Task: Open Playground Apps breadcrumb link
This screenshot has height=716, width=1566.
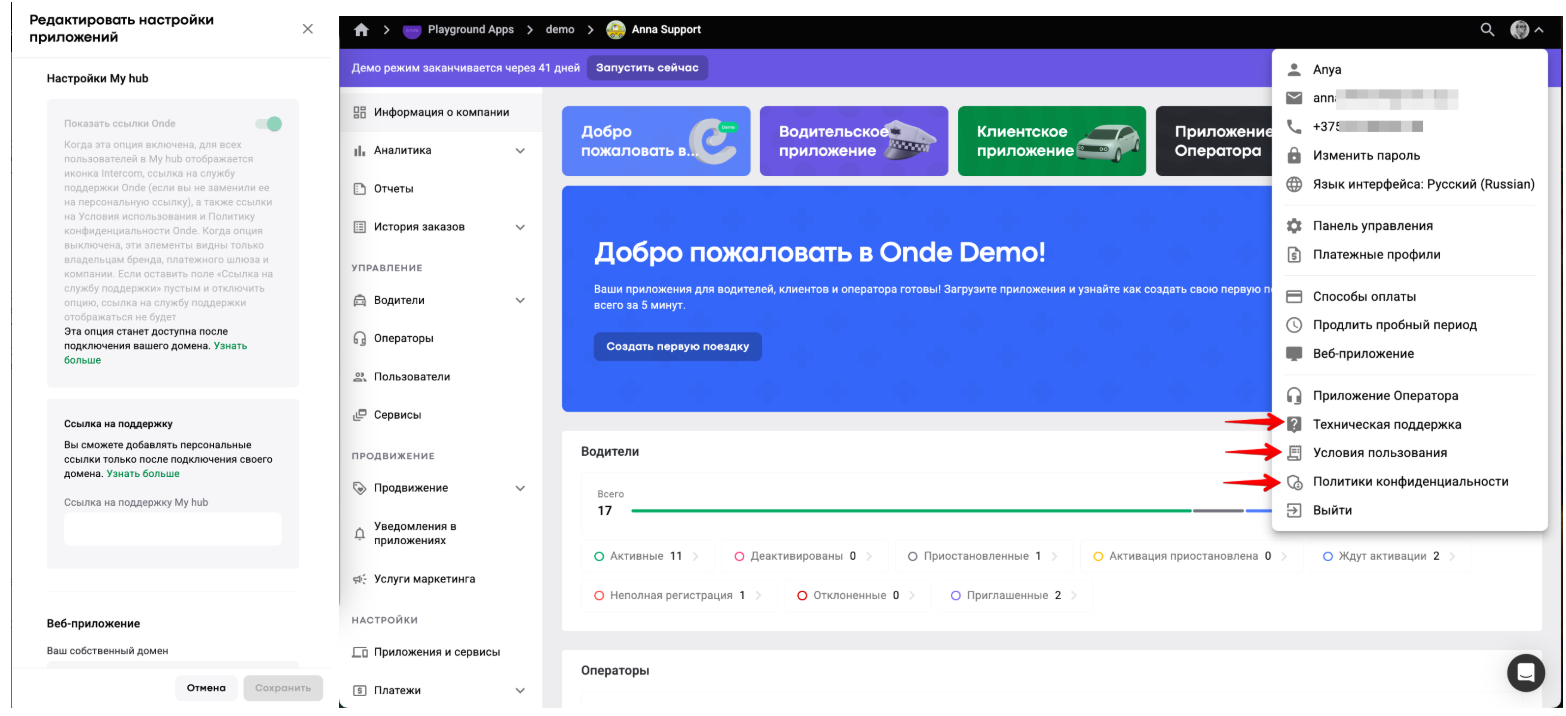Action: point(470,30)
